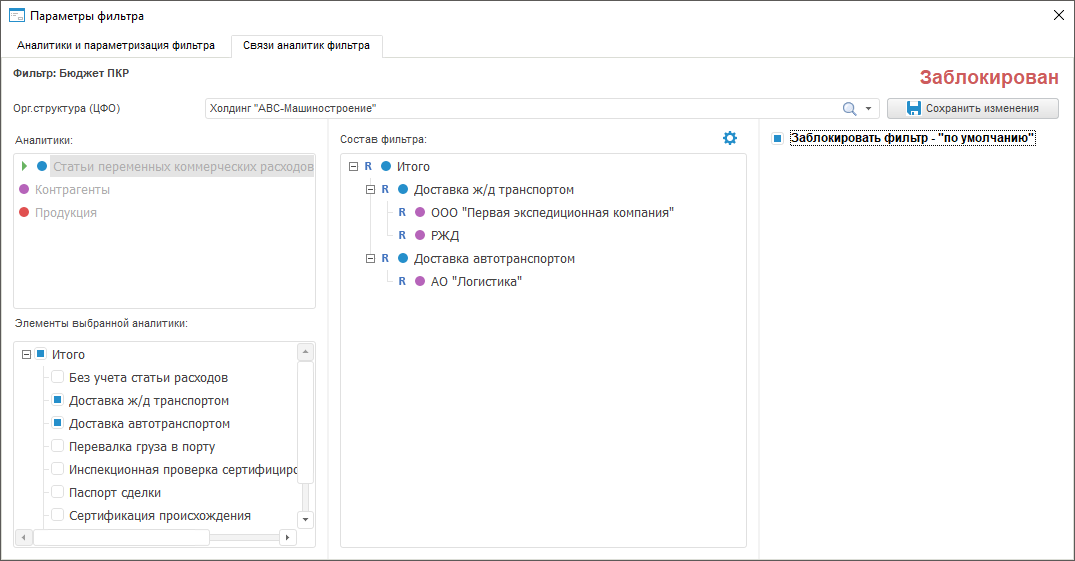Open the 'Связи аналитик фильтра' tab

pos(306,45)
